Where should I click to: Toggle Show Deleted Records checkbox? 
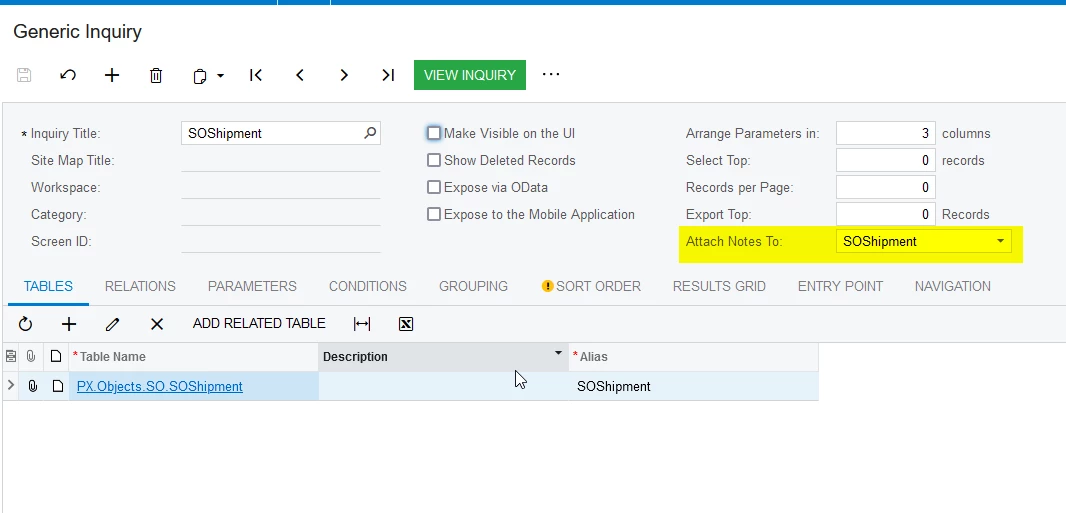point(434,160)
